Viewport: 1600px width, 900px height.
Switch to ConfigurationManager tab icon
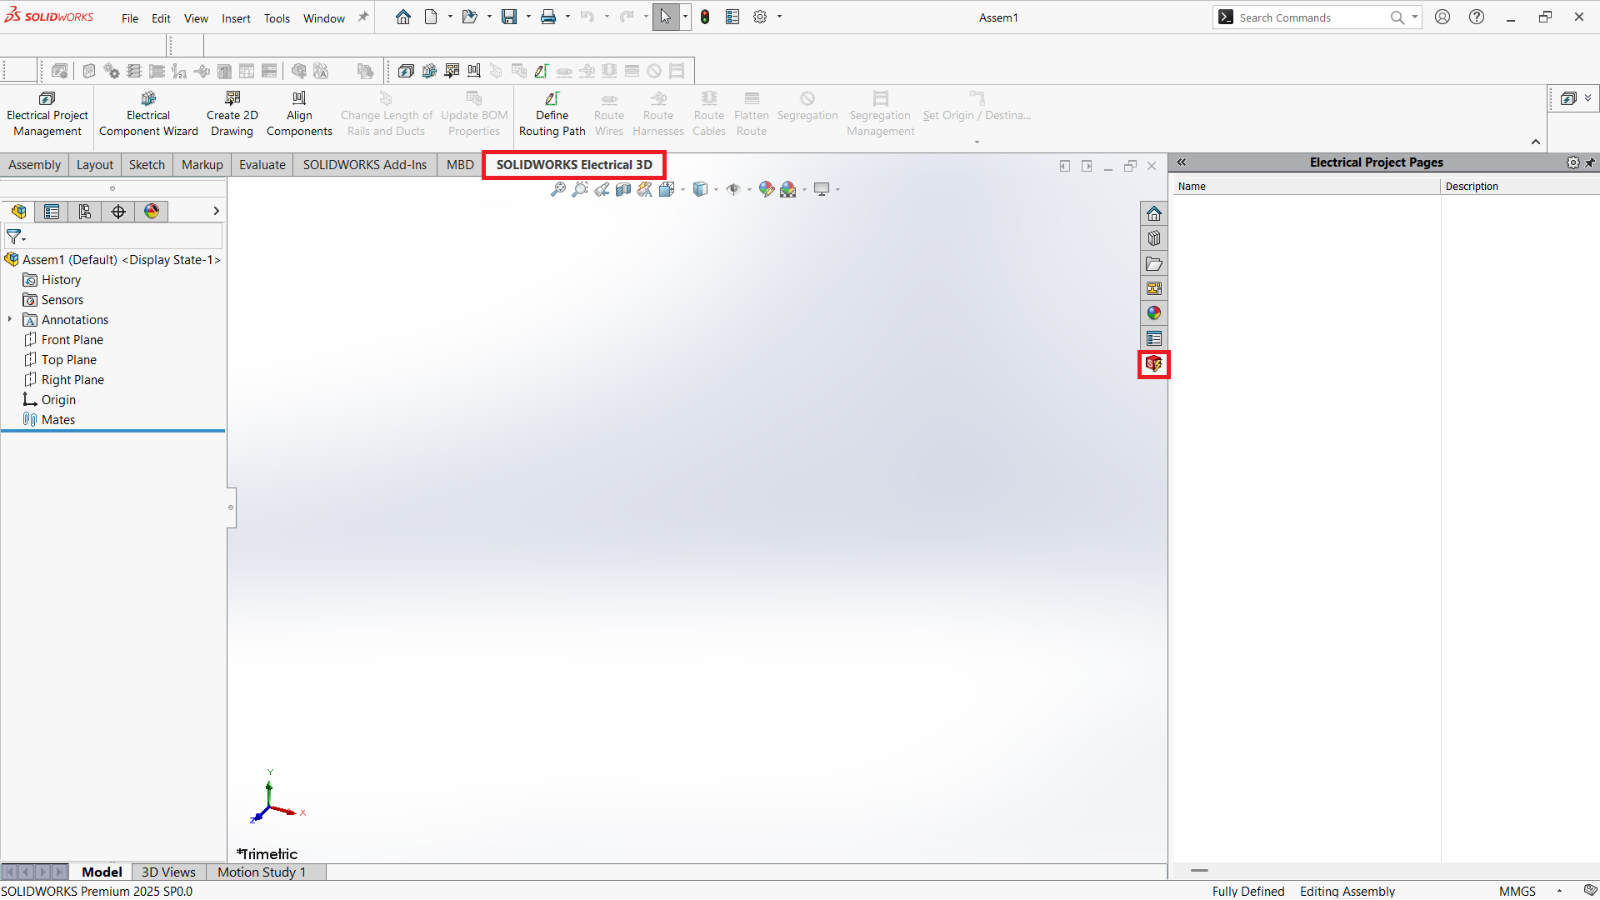[85, 211]
